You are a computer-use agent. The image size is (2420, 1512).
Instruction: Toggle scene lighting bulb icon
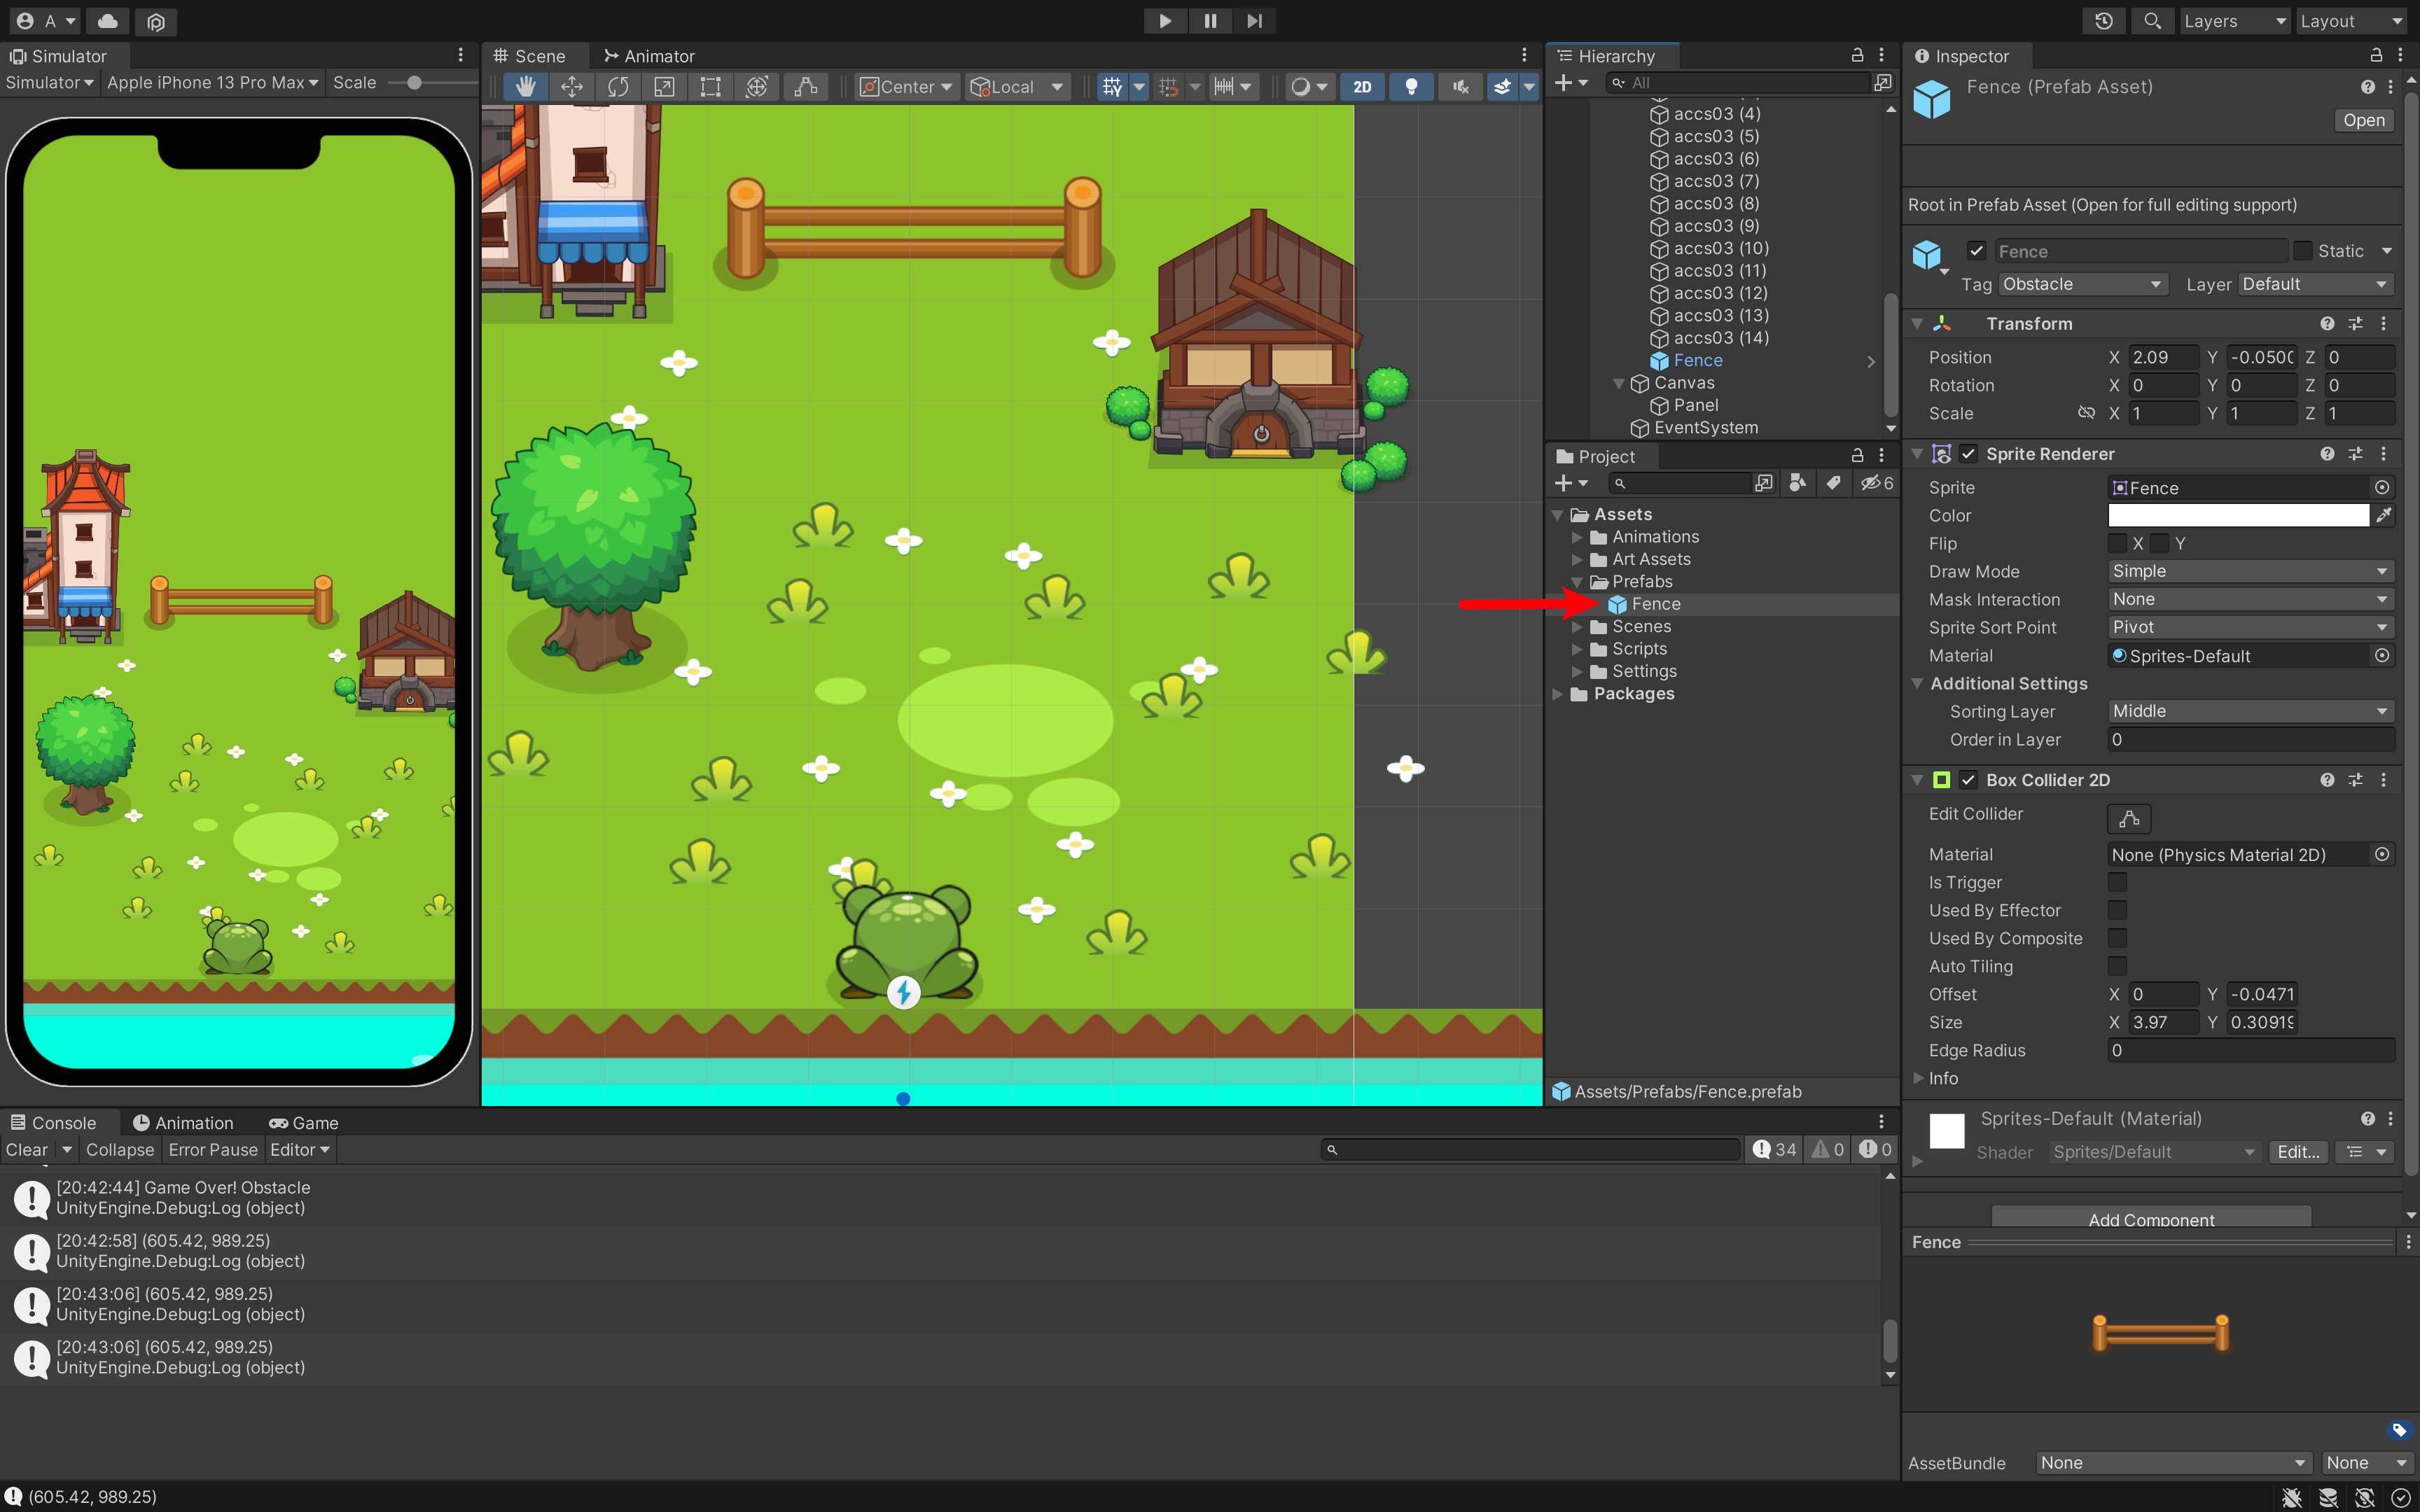pos(1411,87)
